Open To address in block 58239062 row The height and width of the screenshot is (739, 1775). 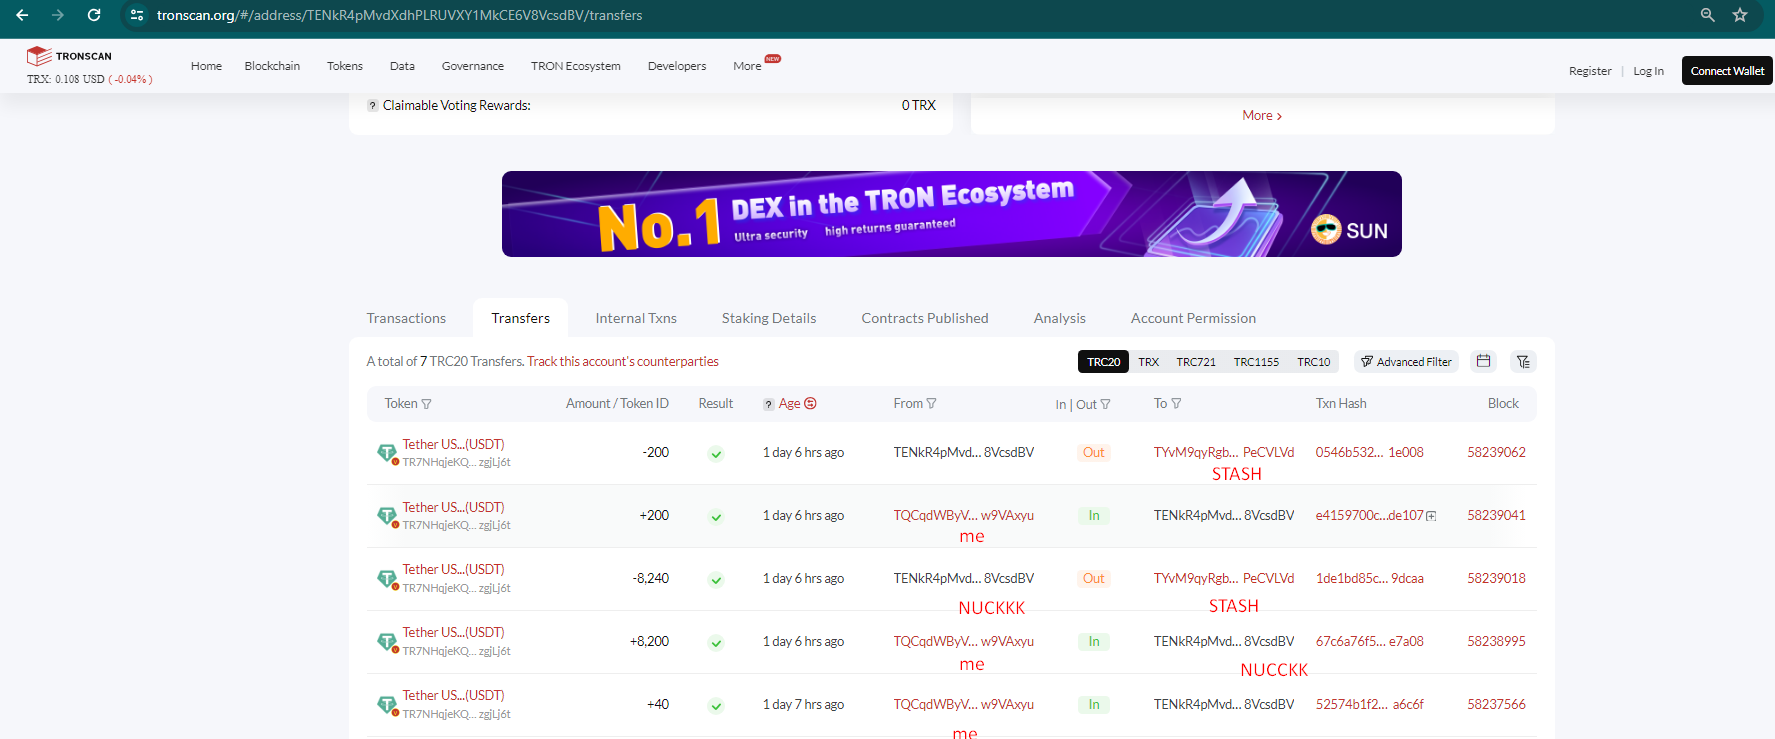[1224, 453]
